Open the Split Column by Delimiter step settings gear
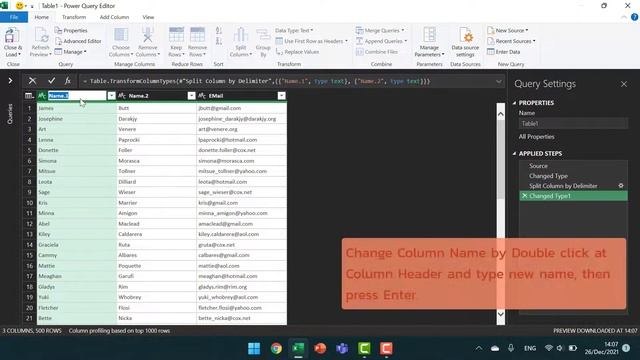The width and height of the screenshot is (640, 360). tap(621, 186)
